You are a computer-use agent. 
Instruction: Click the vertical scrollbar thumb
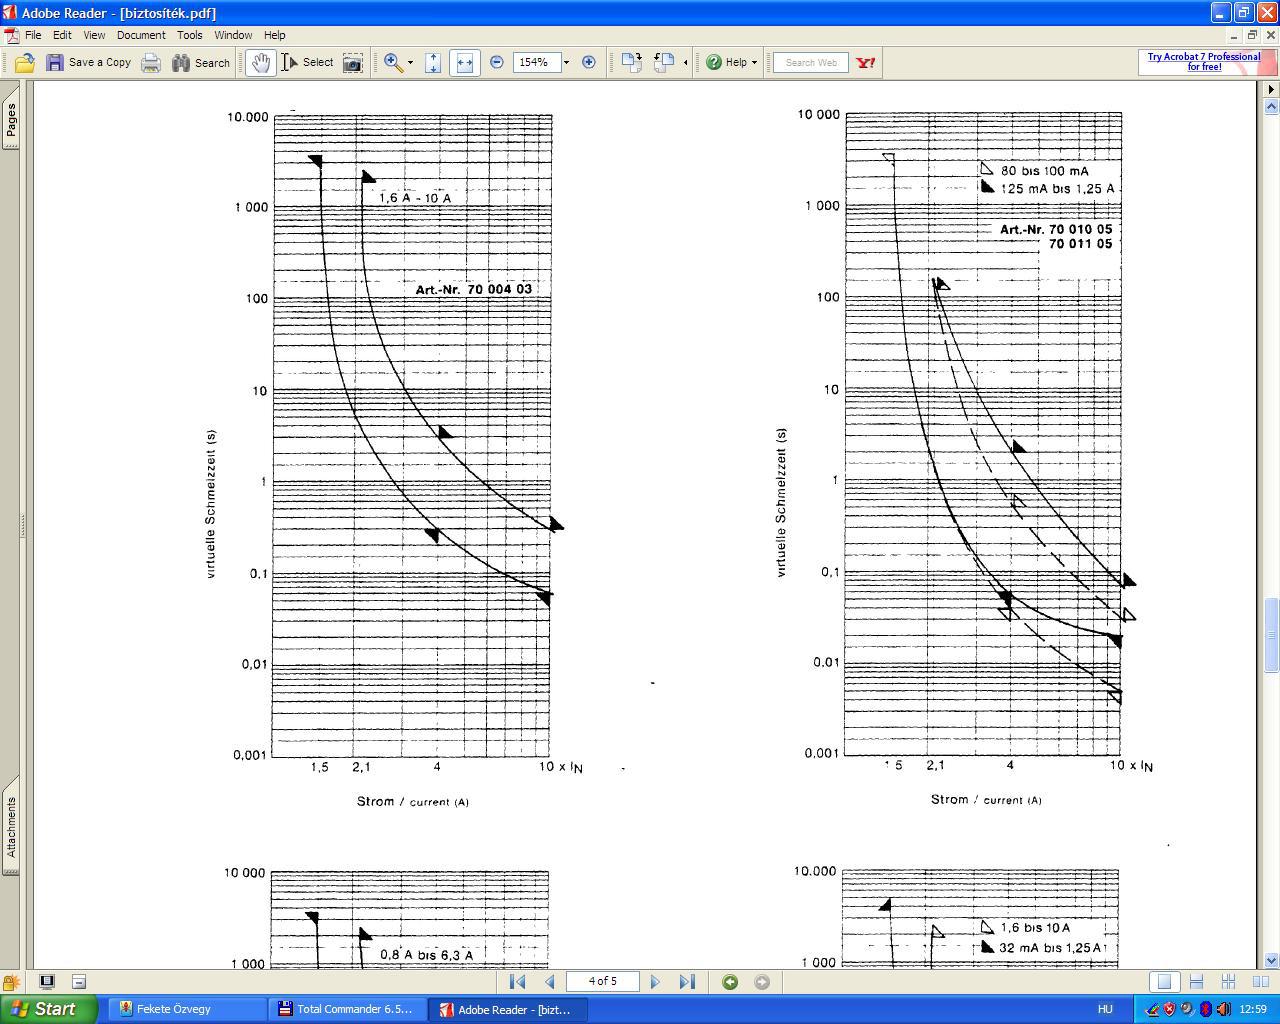click(1271, 636)
